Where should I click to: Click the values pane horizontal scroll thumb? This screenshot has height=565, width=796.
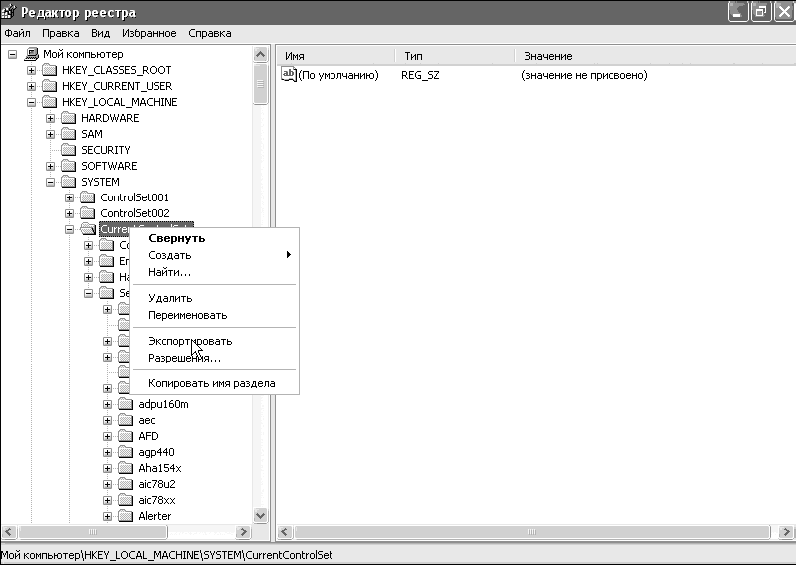pyautogui.click(x=531, y=532)
